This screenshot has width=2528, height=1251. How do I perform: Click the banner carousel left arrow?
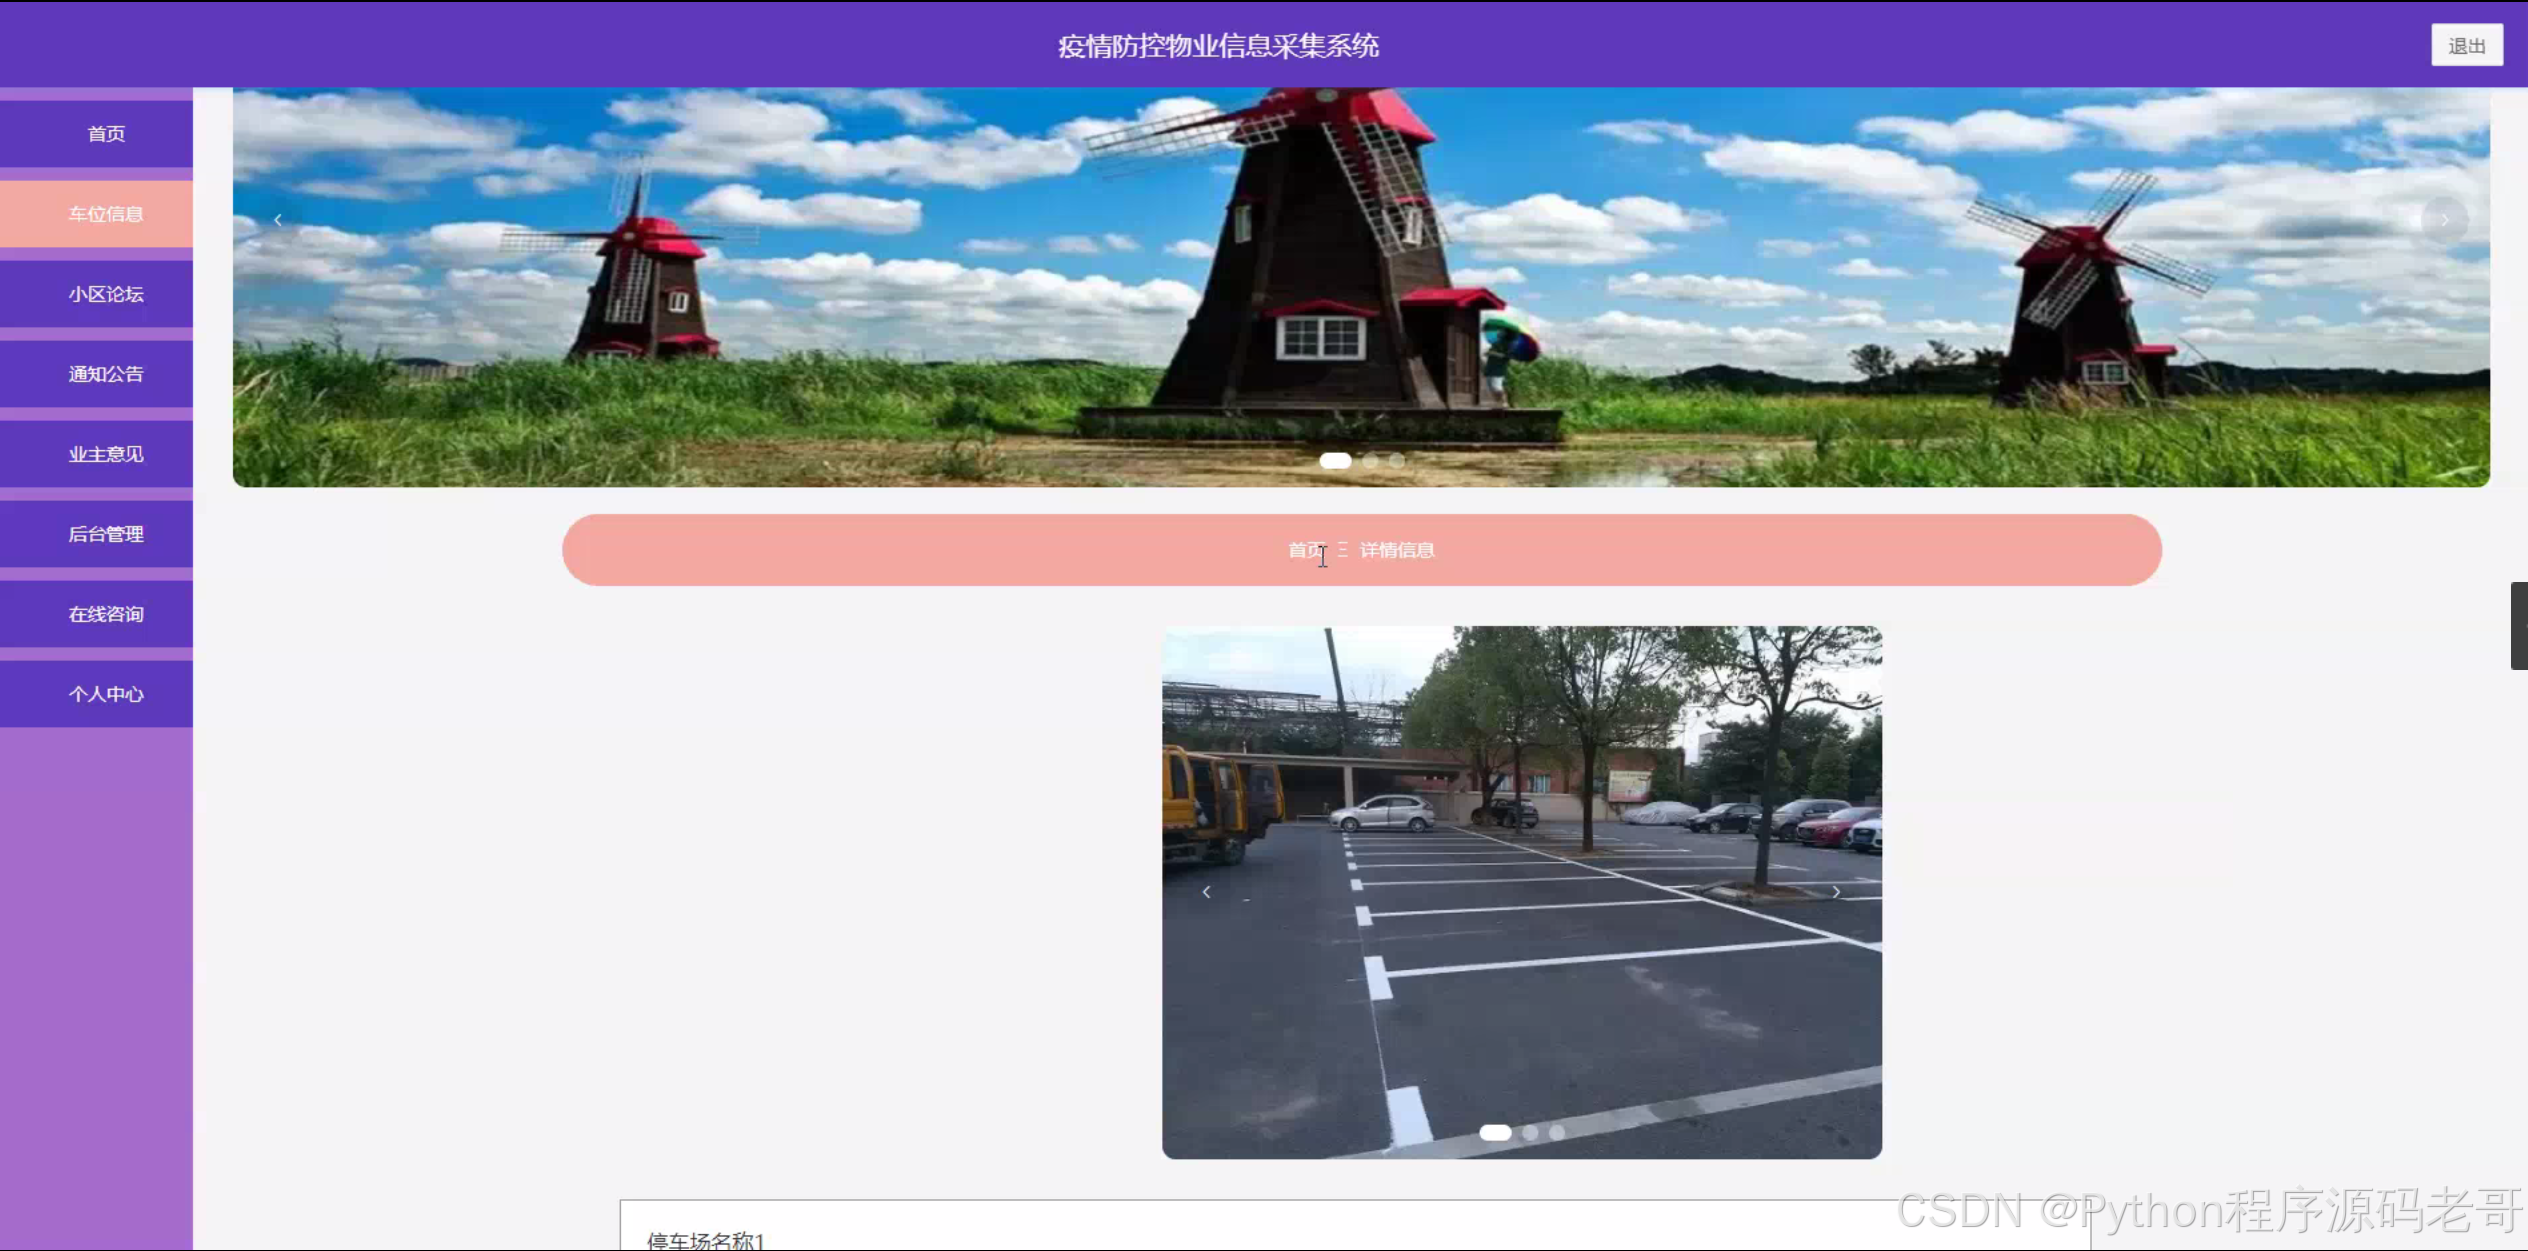point(278,220)
